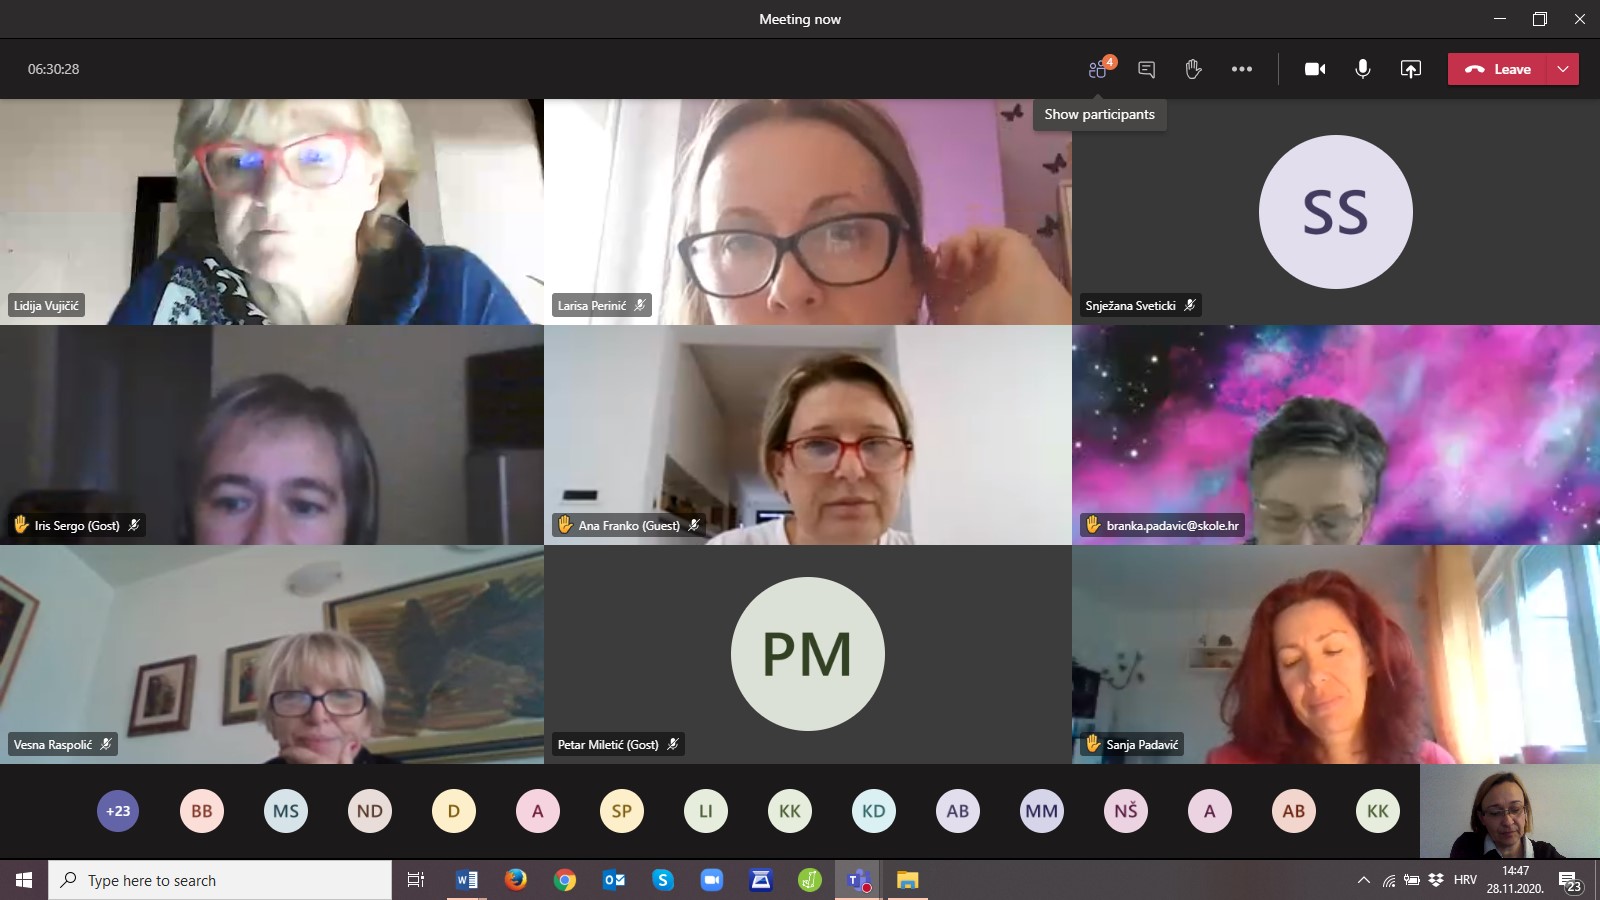Click the ND participant avatar
This screenshot has width=1600, height=900.
tap(370, 811)
